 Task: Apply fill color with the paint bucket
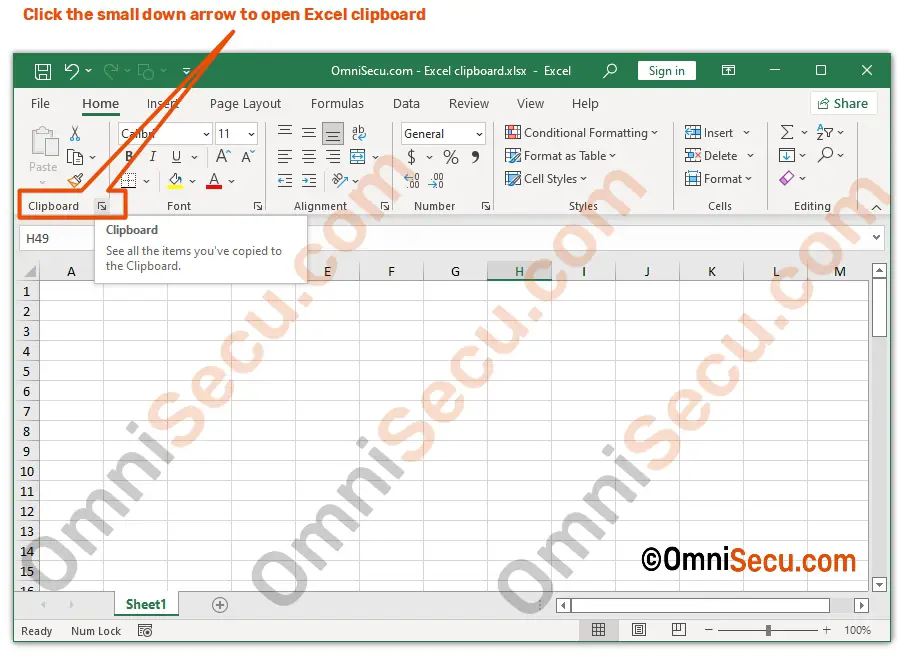click(x=176, y=181)
